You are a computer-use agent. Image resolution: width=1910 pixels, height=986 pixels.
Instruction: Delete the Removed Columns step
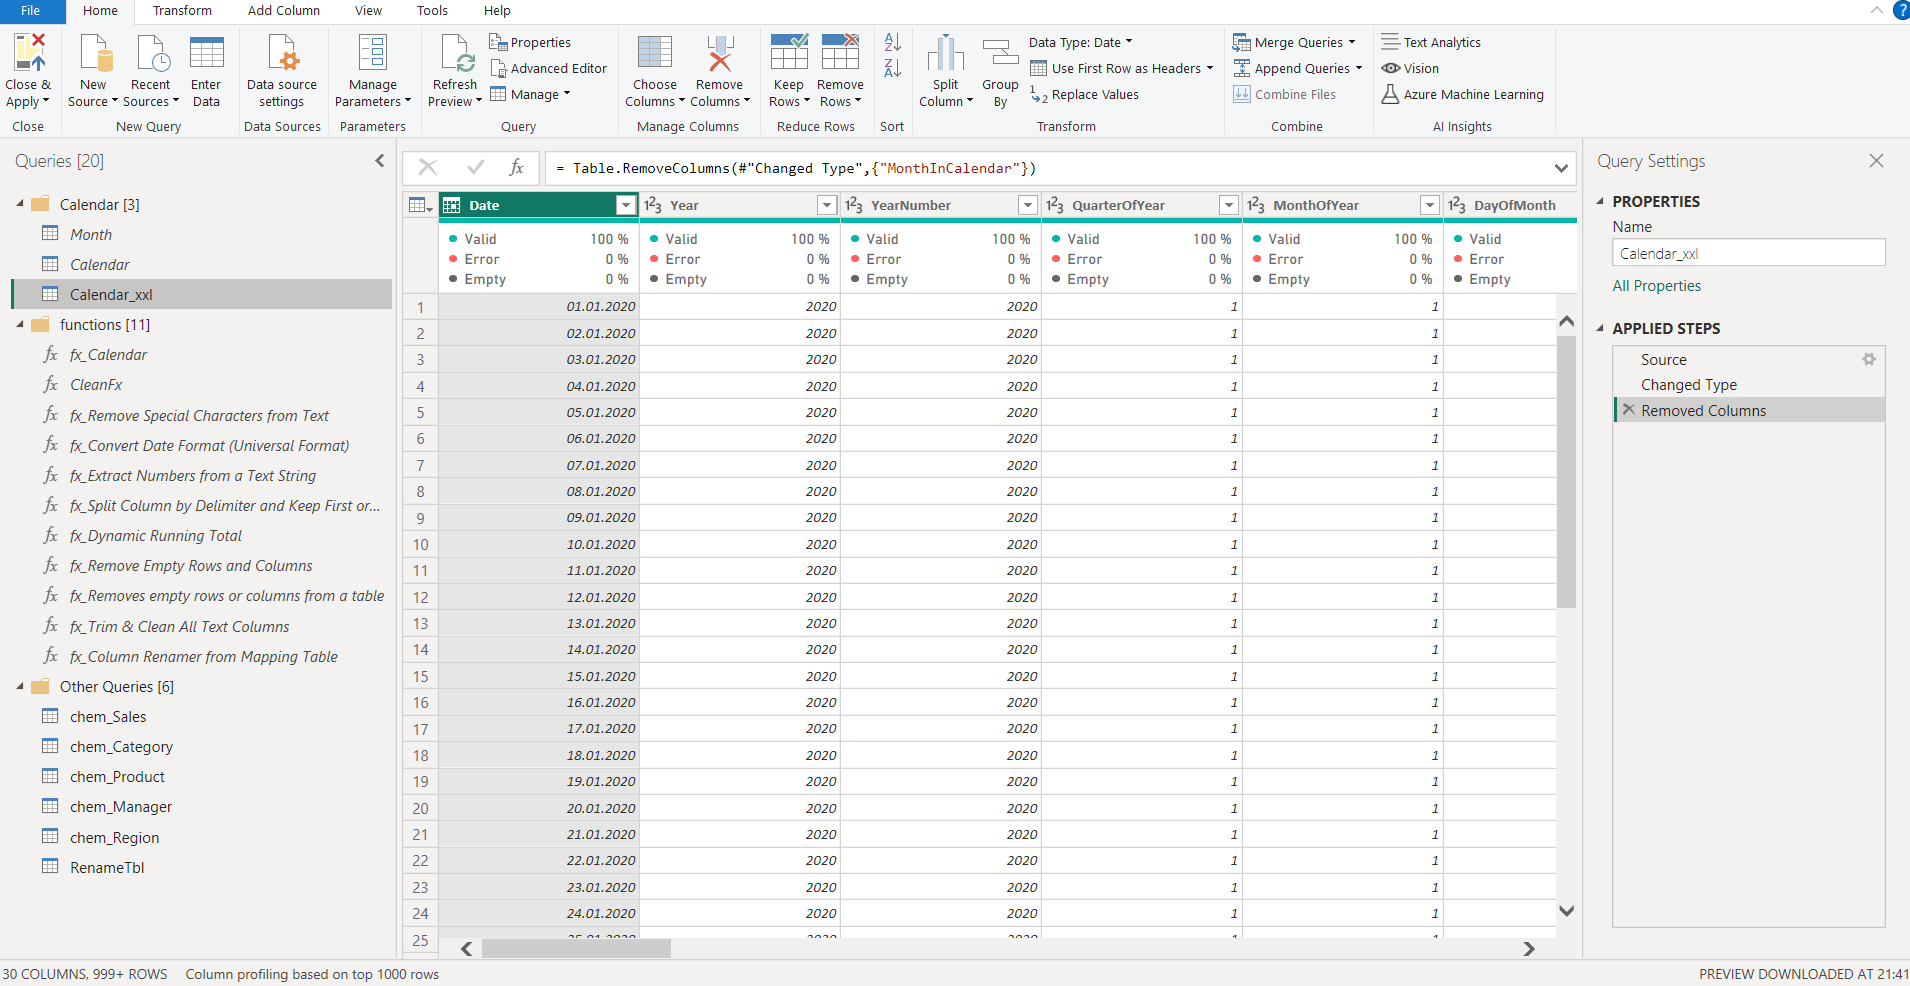(1629, 410)
